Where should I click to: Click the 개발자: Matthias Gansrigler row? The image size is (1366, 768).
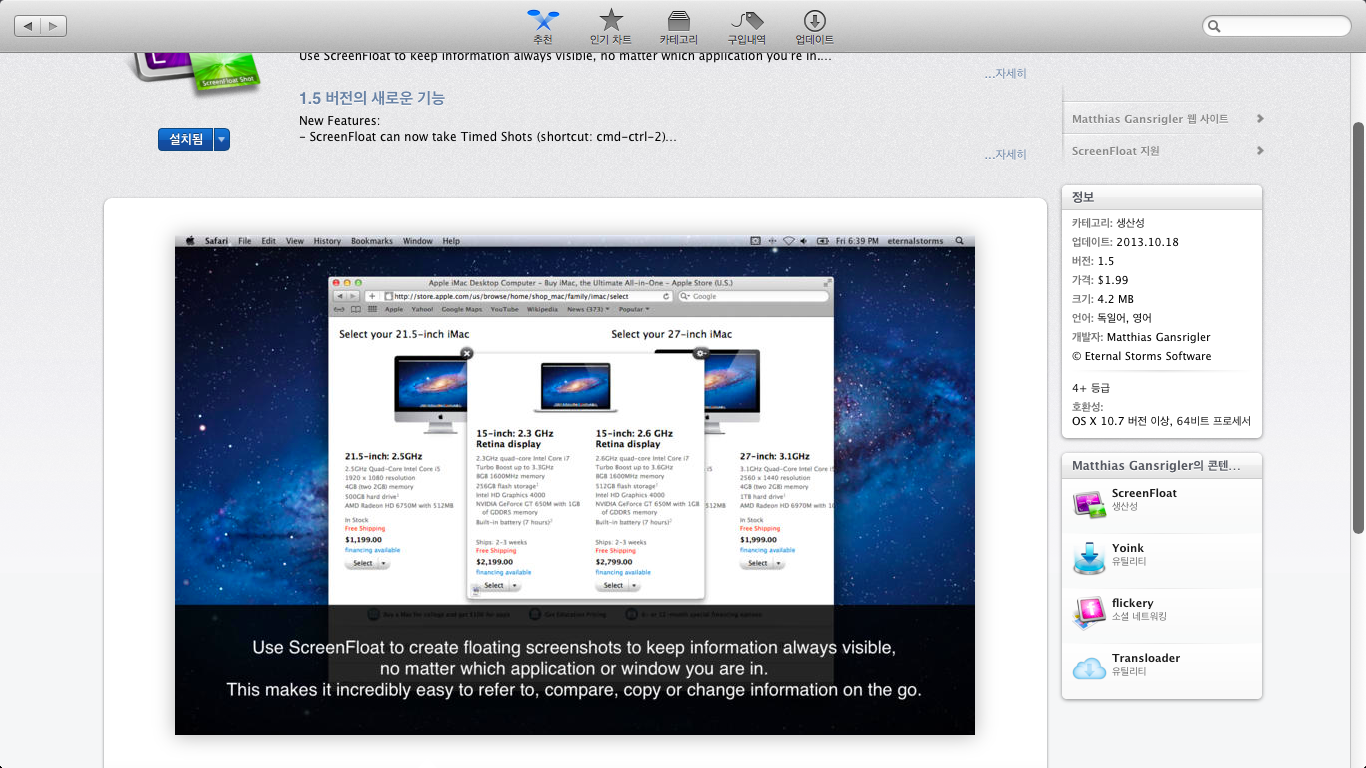tap(1141, 337)
